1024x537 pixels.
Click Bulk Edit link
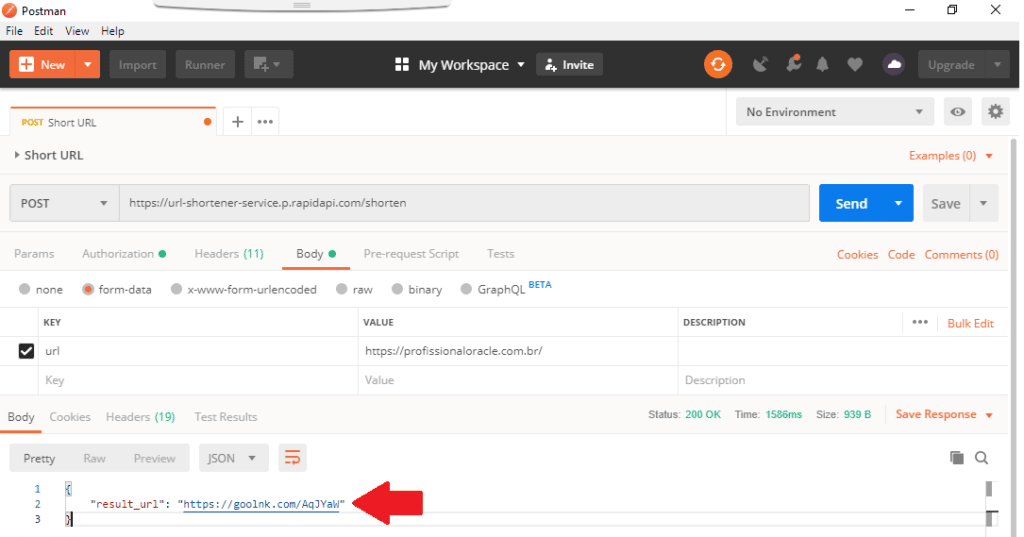(x=970, y=323)
